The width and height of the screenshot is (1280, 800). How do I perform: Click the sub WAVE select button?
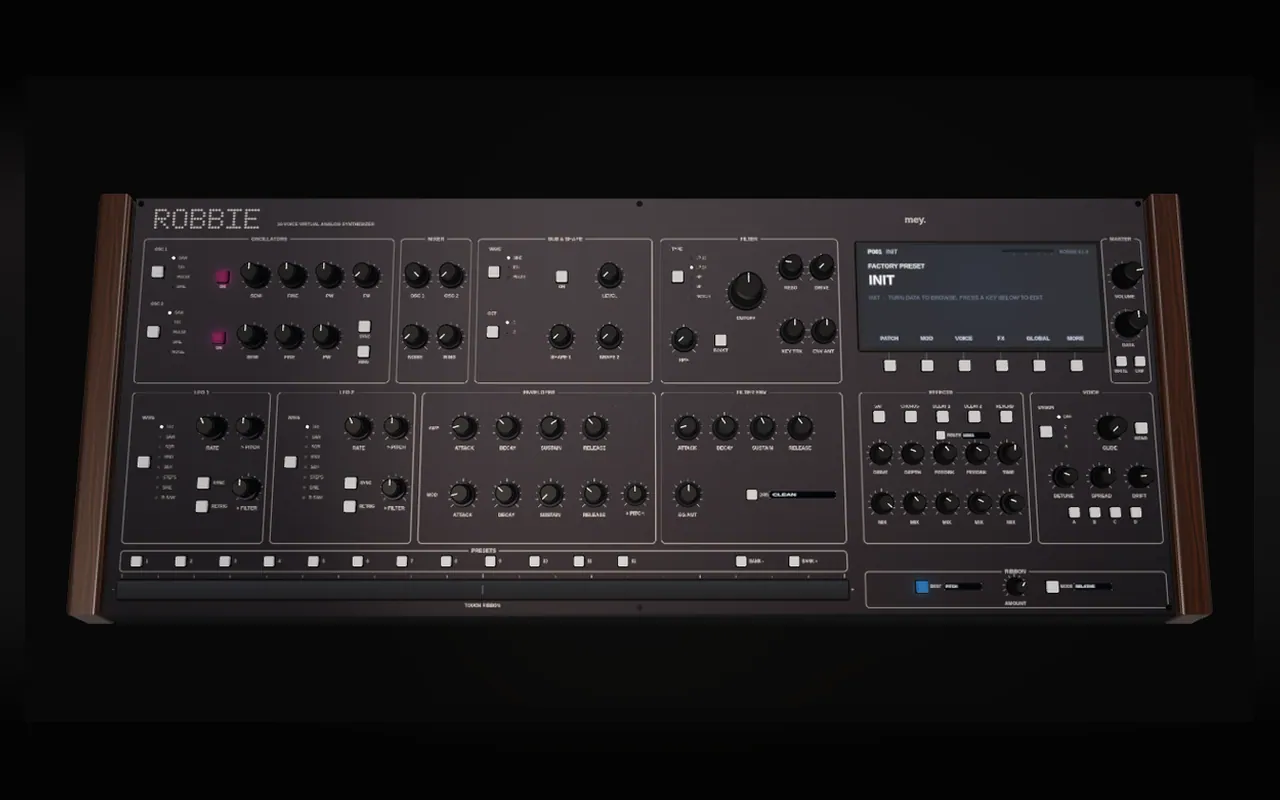[x=493, y=271]
